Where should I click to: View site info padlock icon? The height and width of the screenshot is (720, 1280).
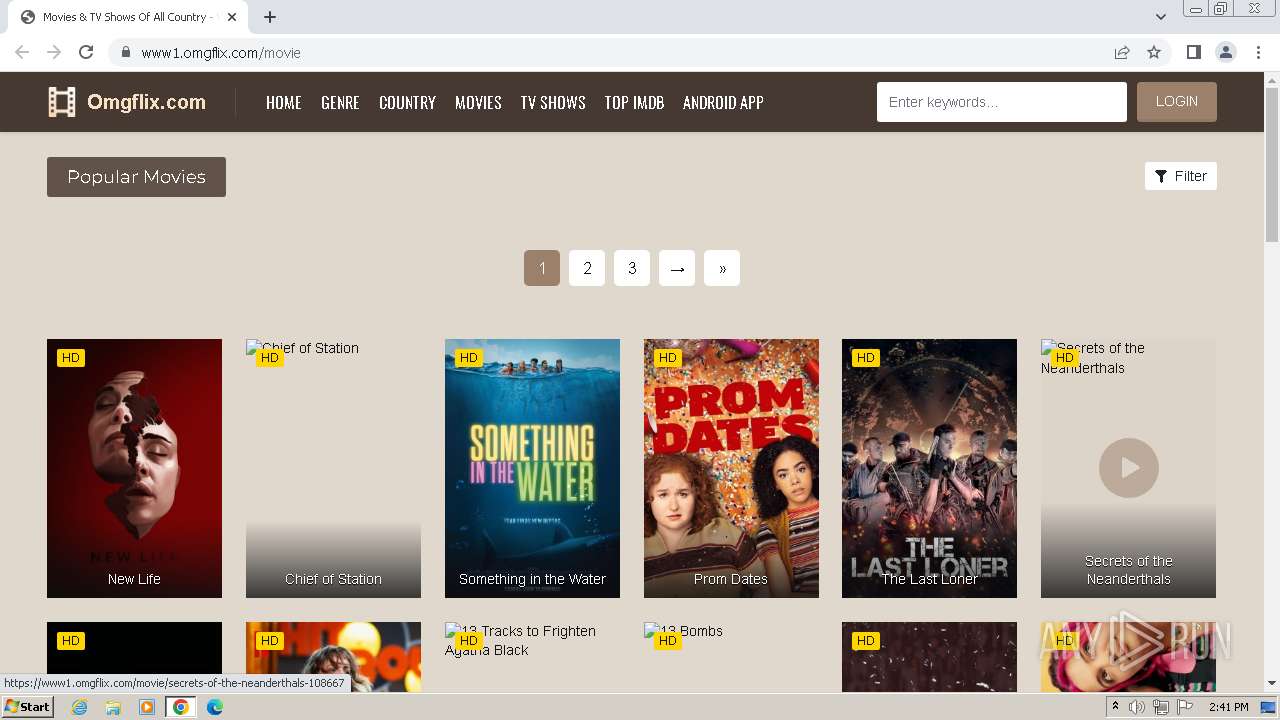125,52
